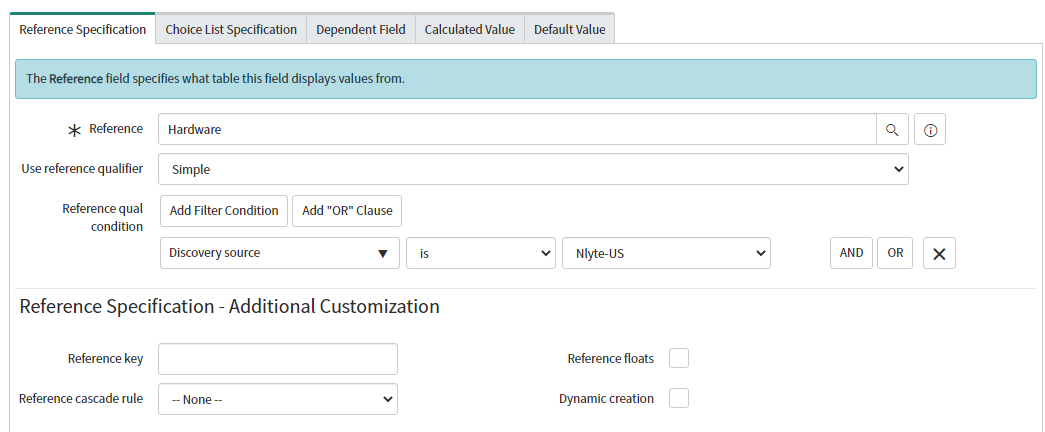Click the Reference key label
Image resolution: width=1045 pixels, height=432 pixels.
[105, 359]
